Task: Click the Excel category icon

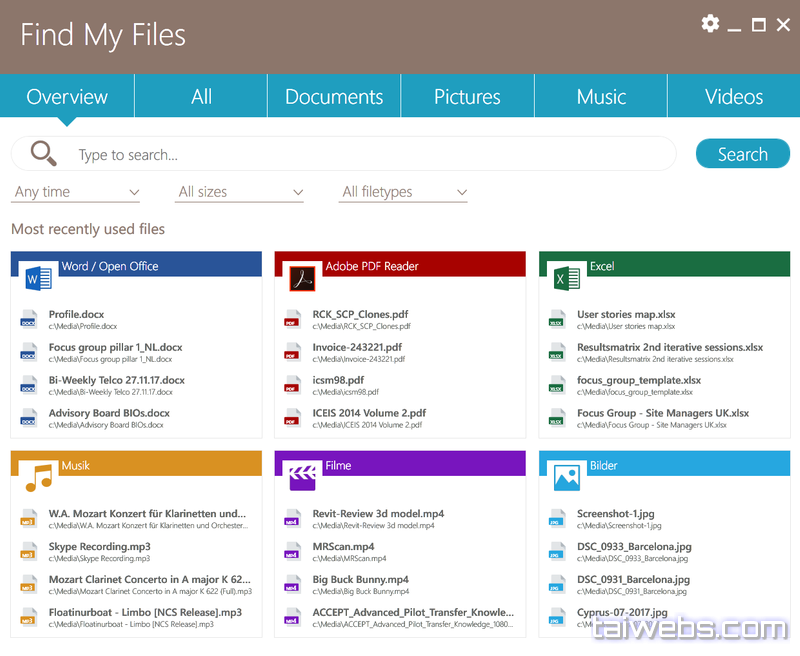Action: [x=566, y=278]
